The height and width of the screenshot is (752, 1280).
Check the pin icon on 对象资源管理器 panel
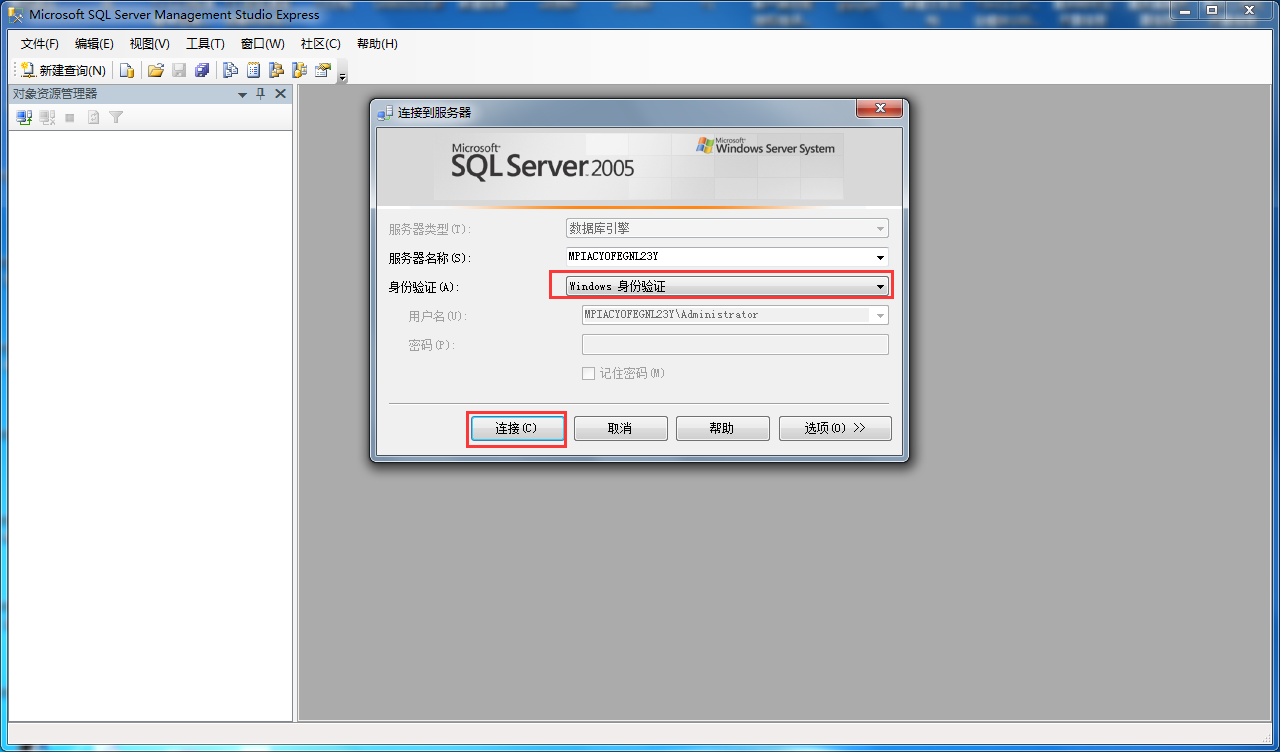coord(260,93)
